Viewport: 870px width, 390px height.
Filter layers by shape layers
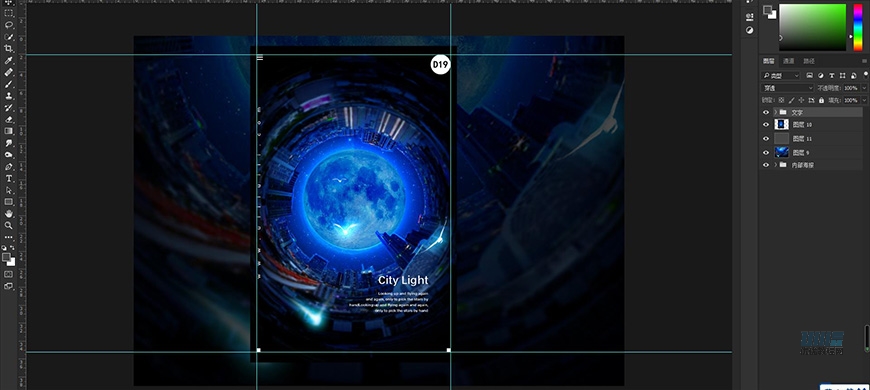tap(843, 75)
